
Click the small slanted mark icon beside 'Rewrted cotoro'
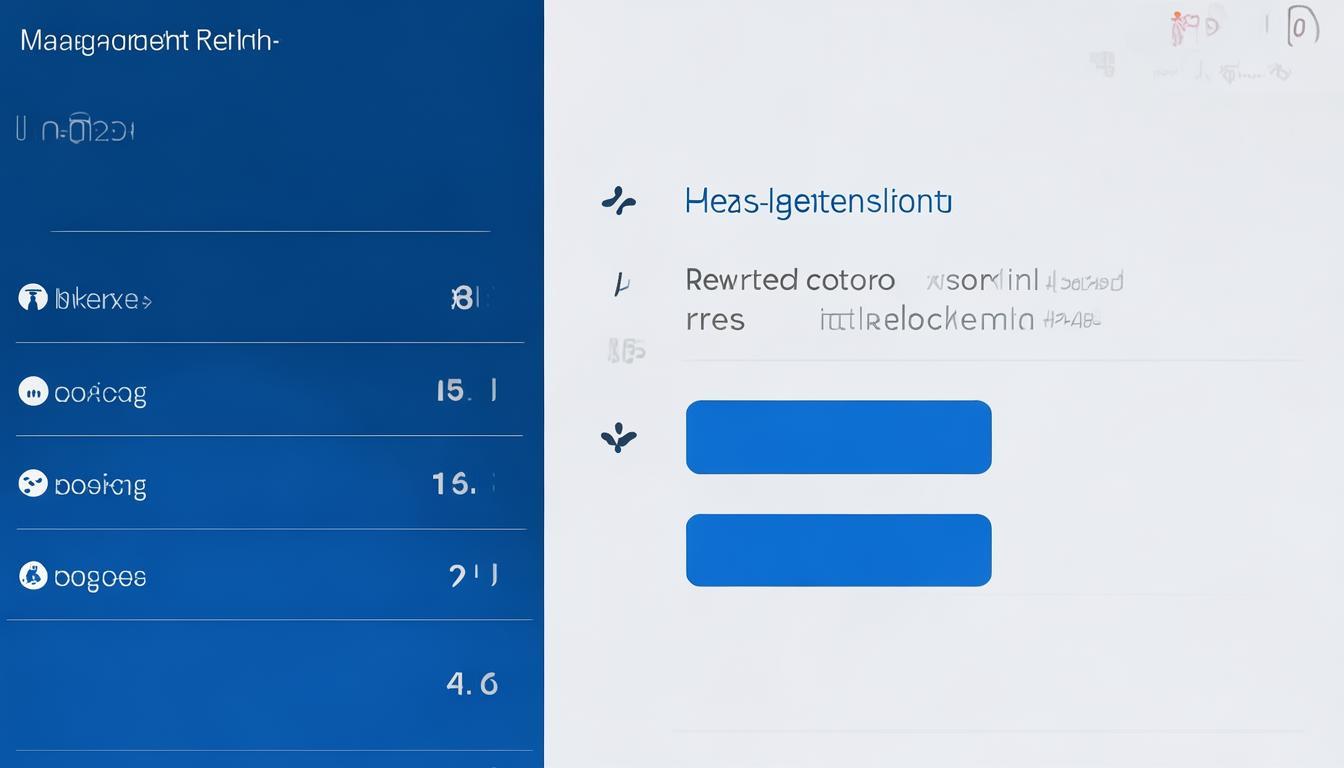(x=621, y=284)
